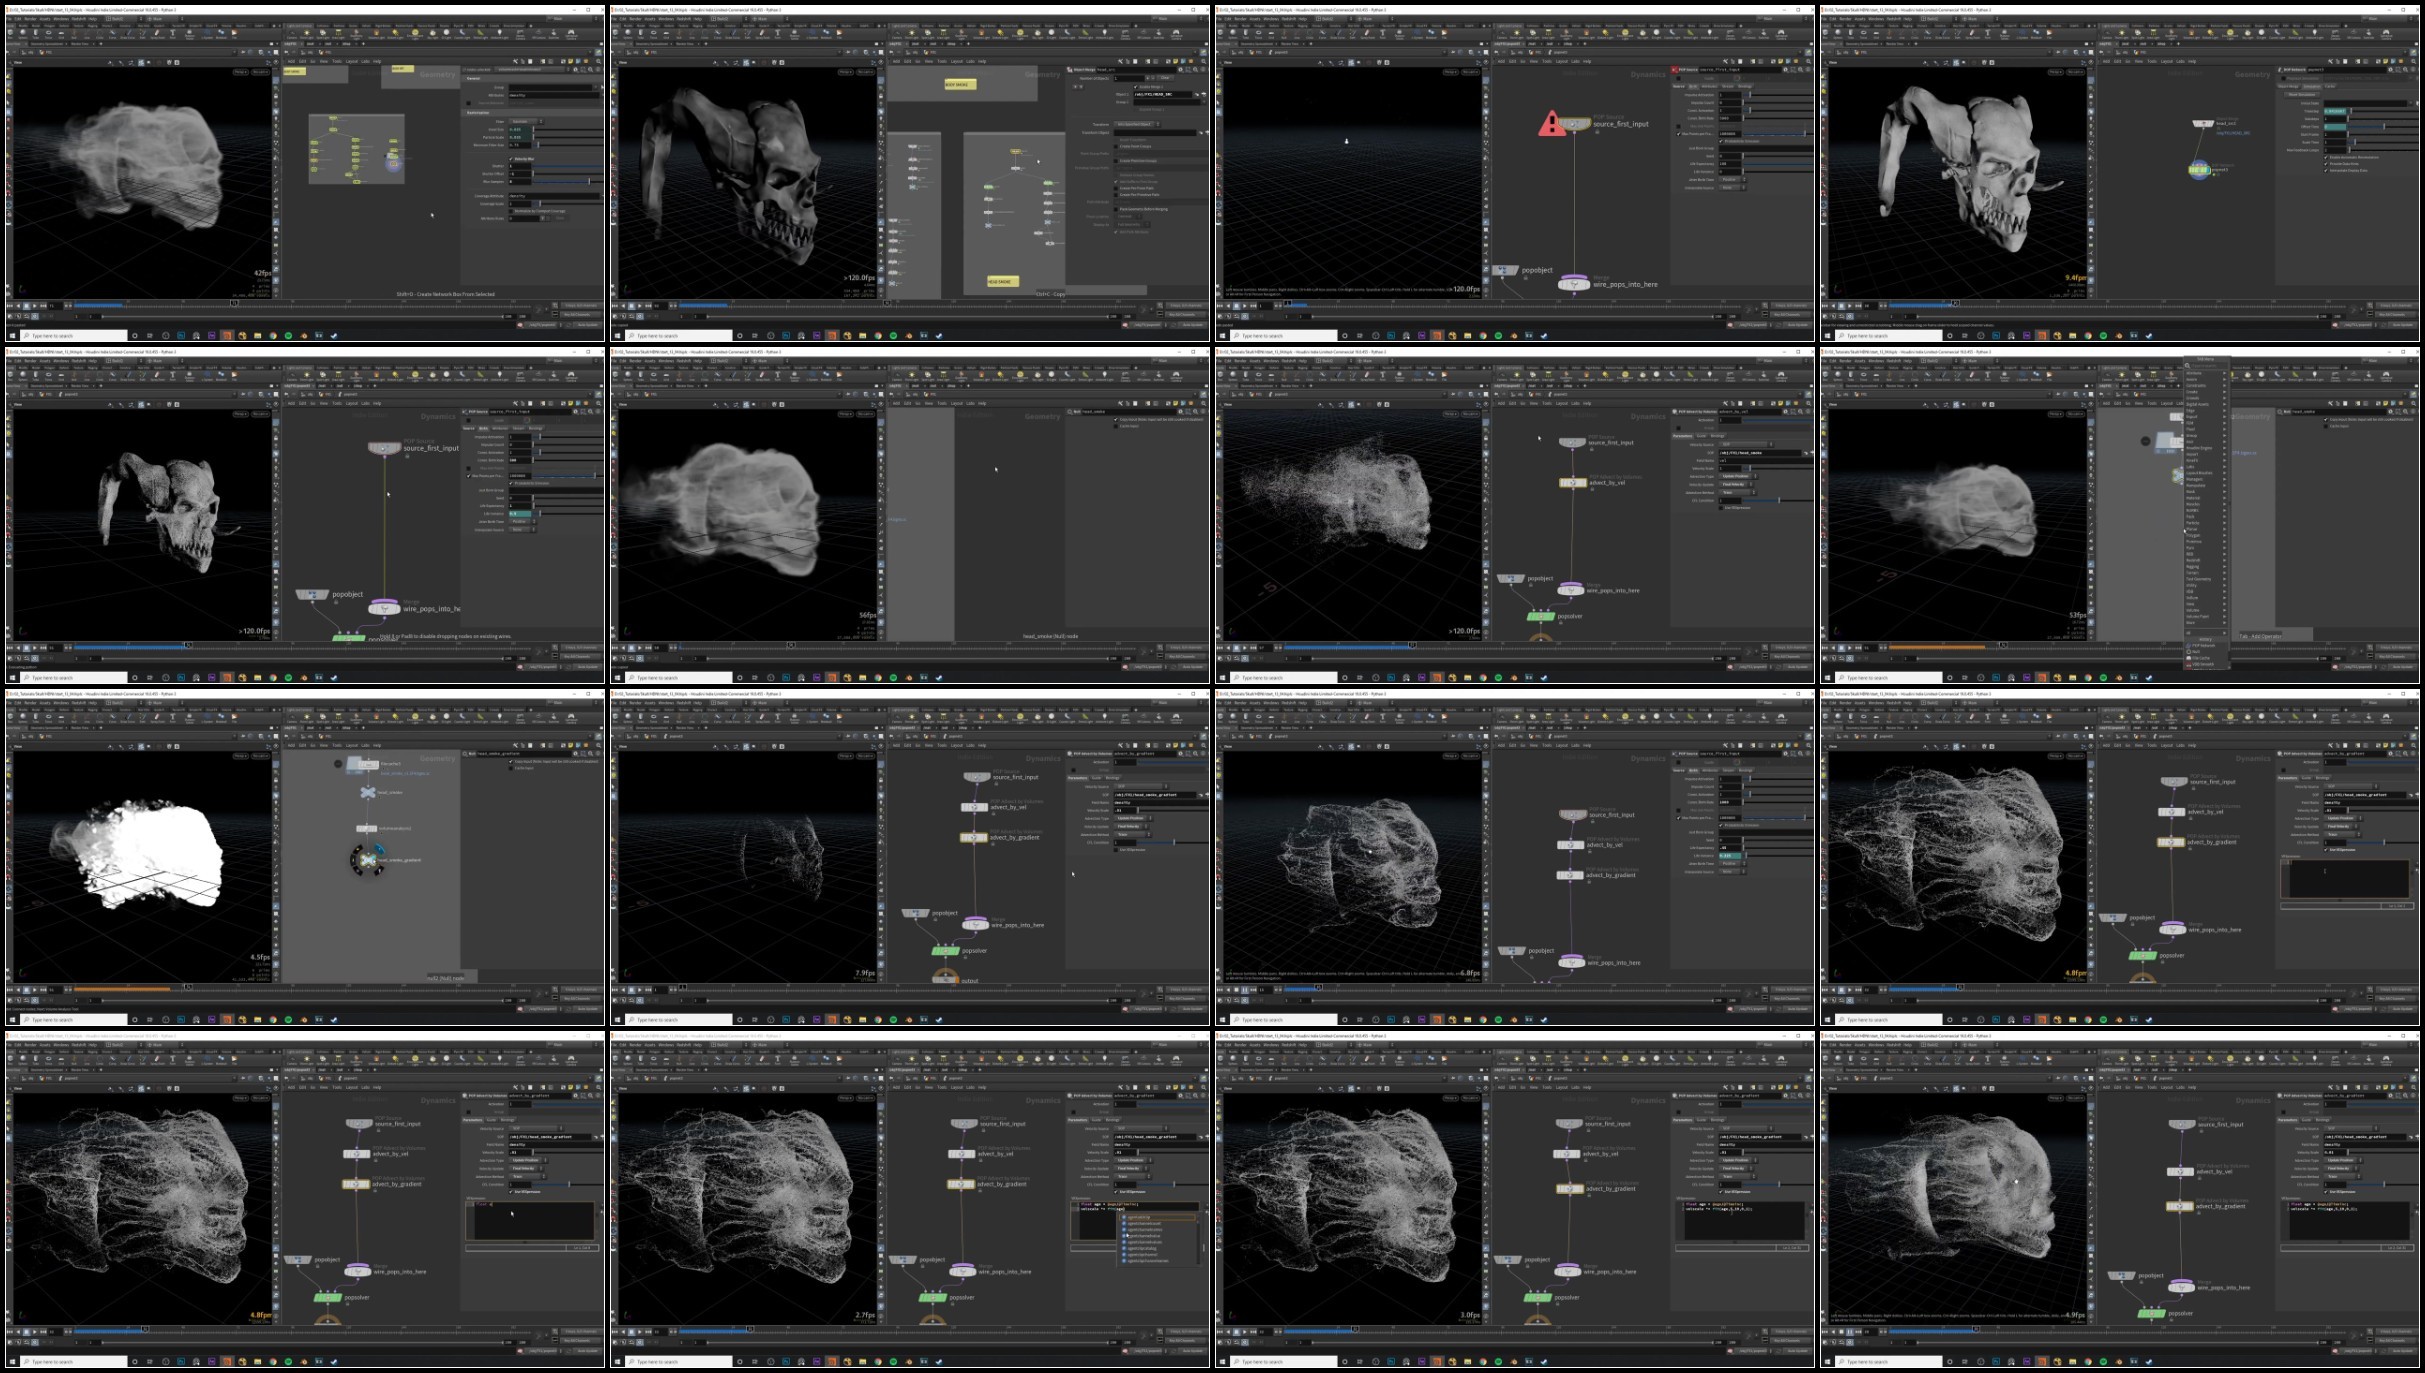Image resolution: width=2425 pixels, height=1373 pixels.
Task: Open Jitter Birth Time dropdown in warning-node frame
Action: coord(1730,179)
